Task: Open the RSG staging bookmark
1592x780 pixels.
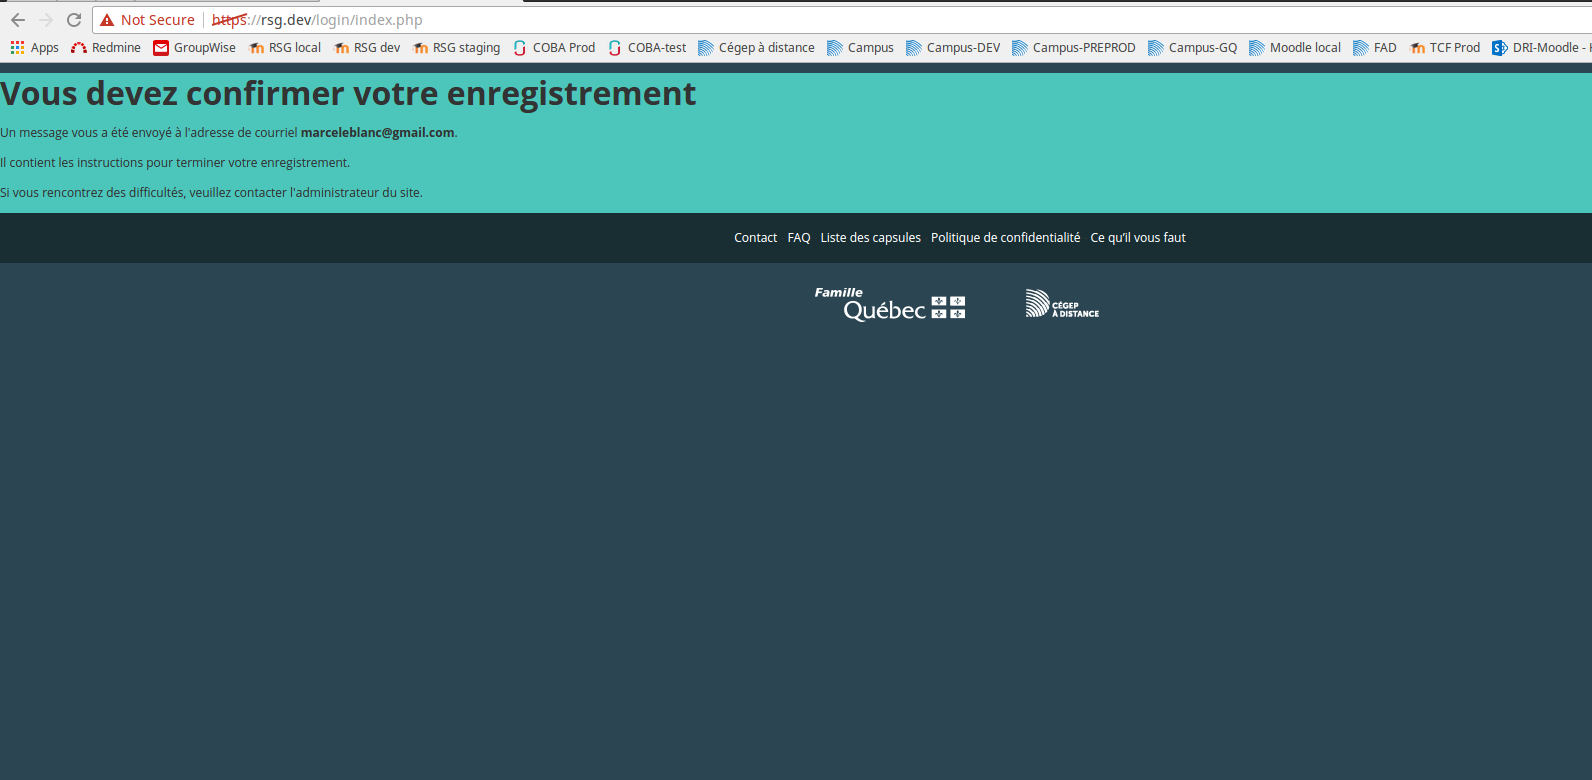Action: [457, 48]
